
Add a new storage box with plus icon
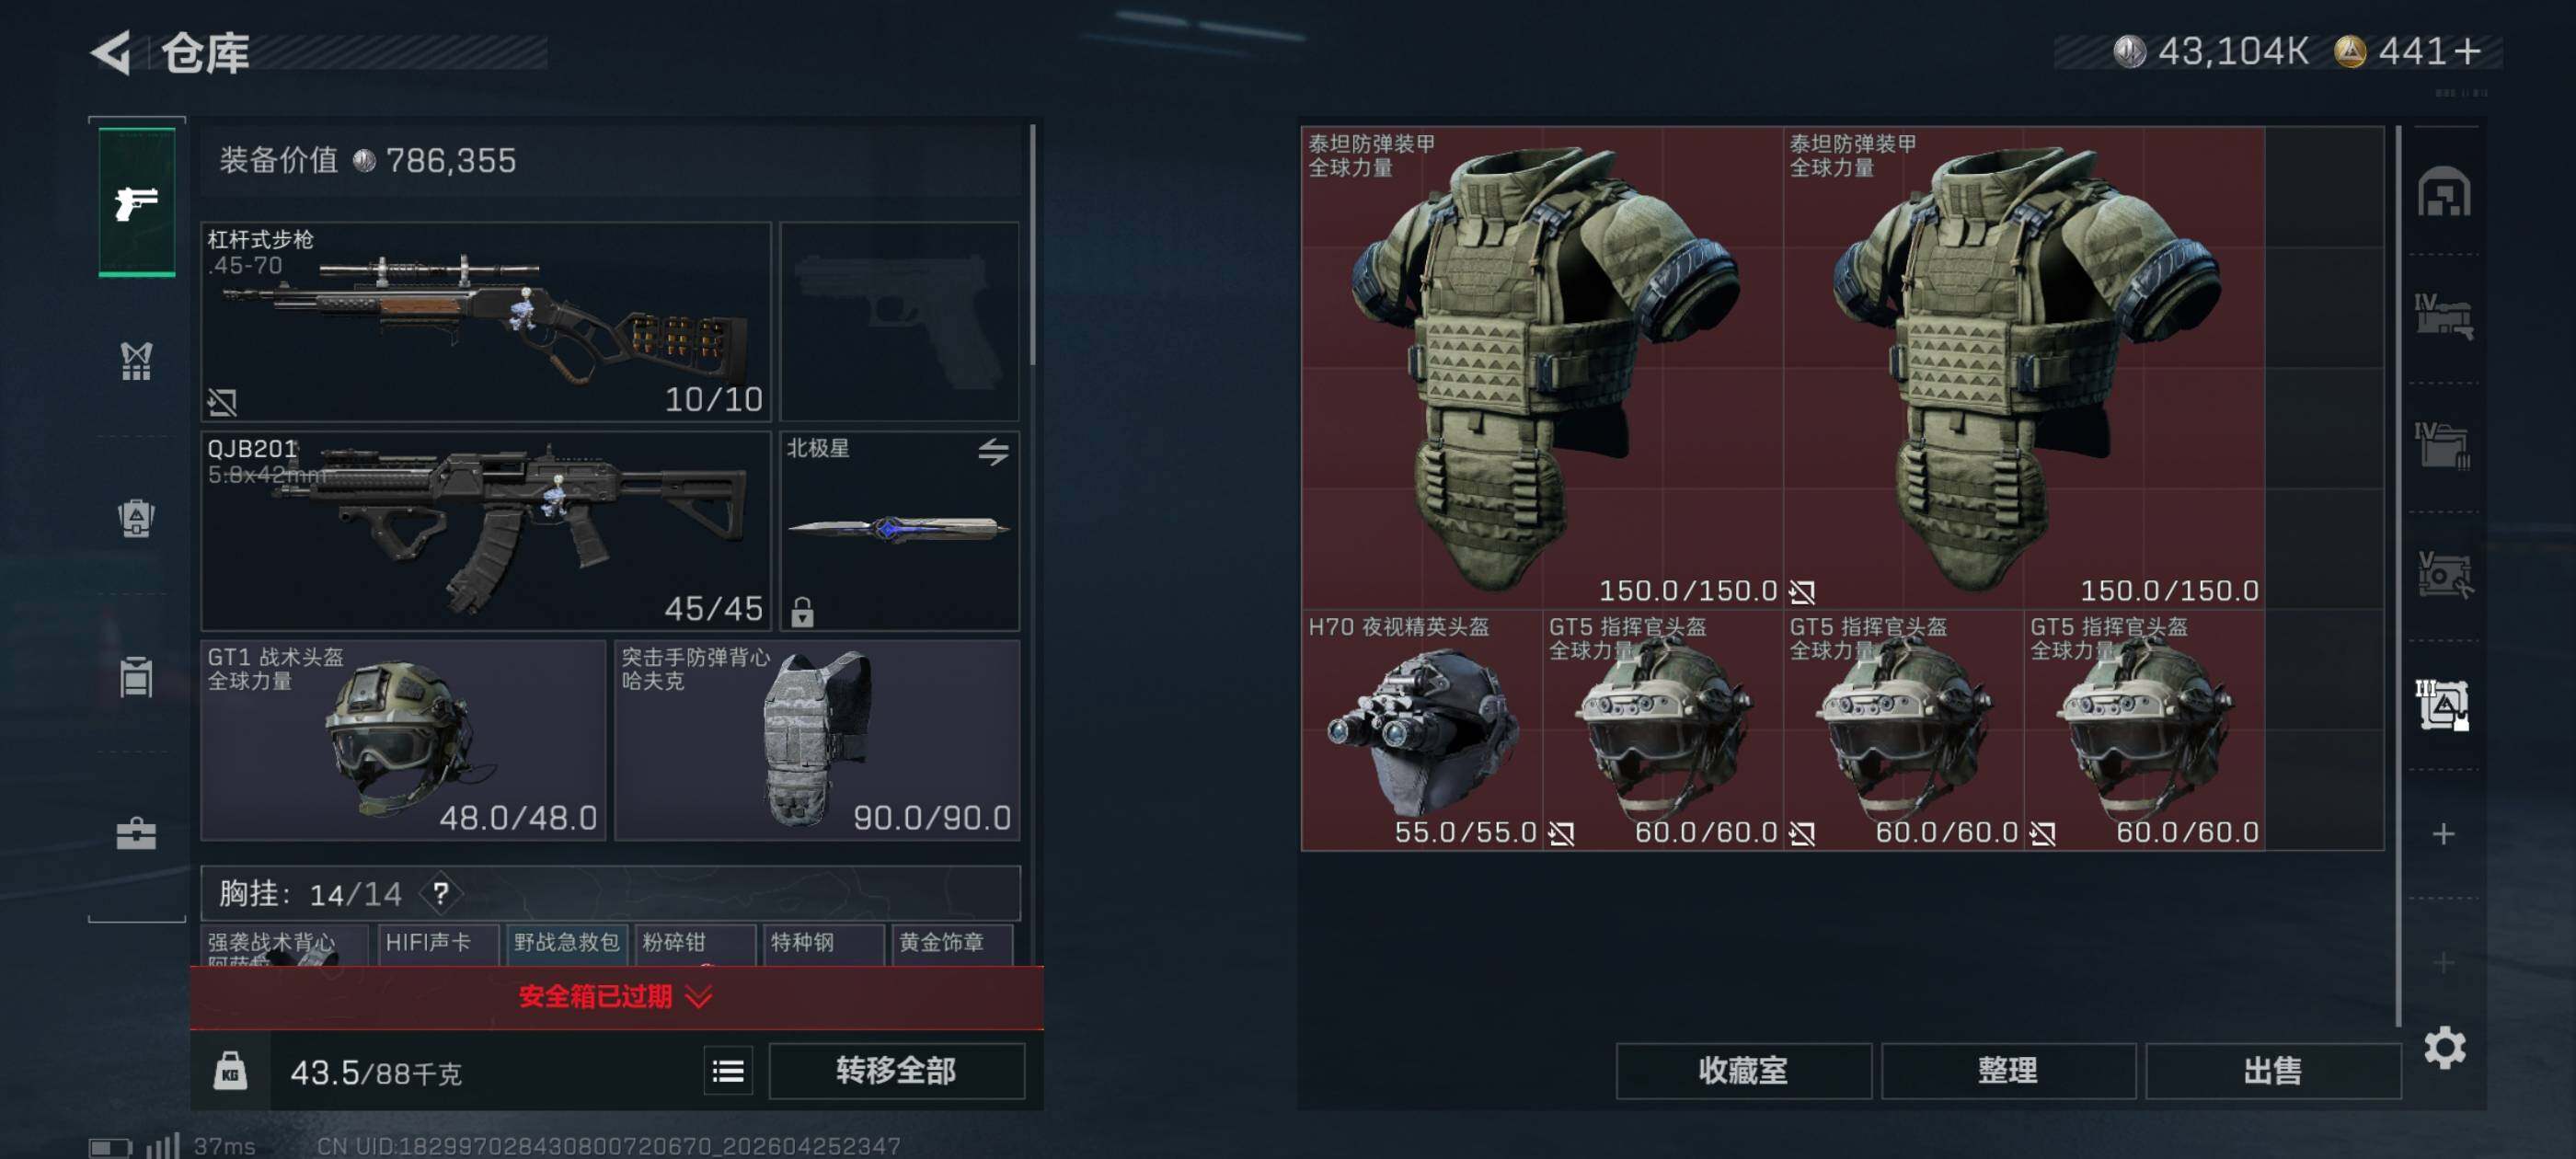[2443, 834]
